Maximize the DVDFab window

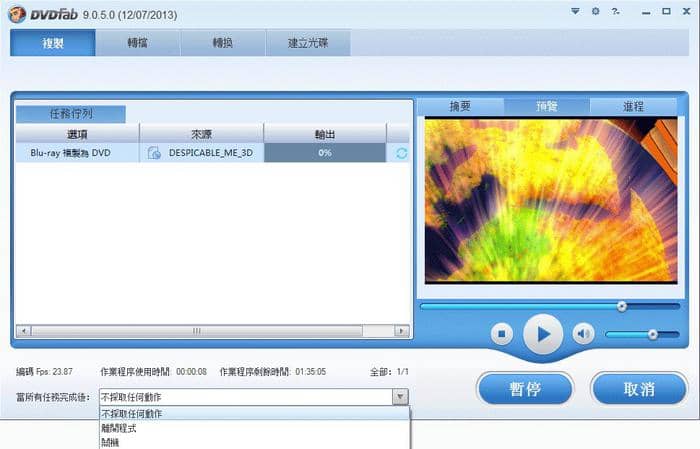(x=666, y=11)
